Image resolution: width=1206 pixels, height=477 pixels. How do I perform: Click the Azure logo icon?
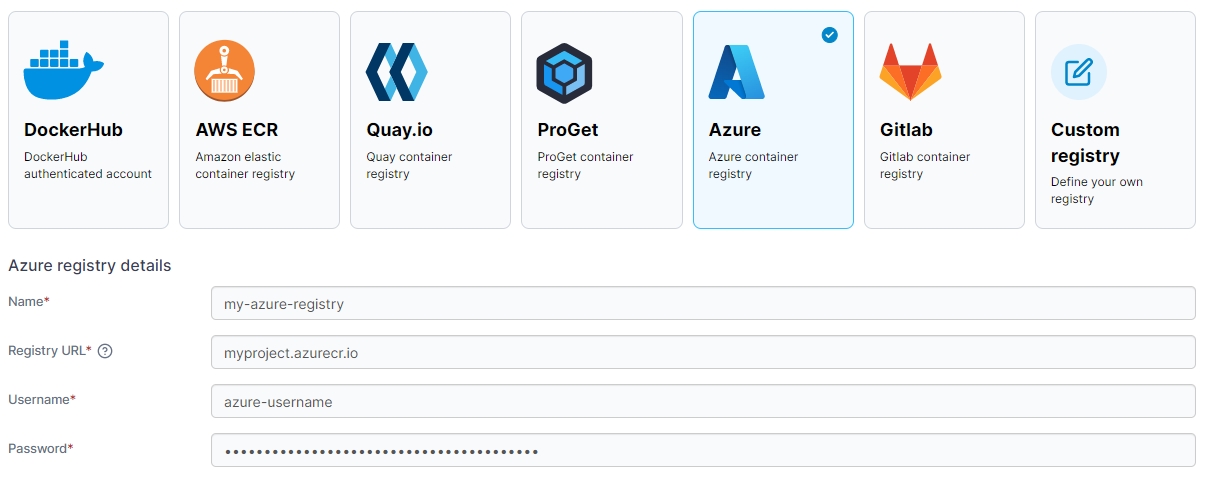[736, 72]
